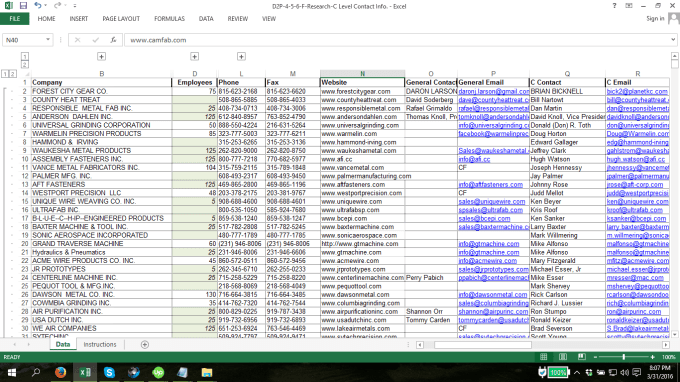Click the Cancel X icon in formula bar

[77, 40]
